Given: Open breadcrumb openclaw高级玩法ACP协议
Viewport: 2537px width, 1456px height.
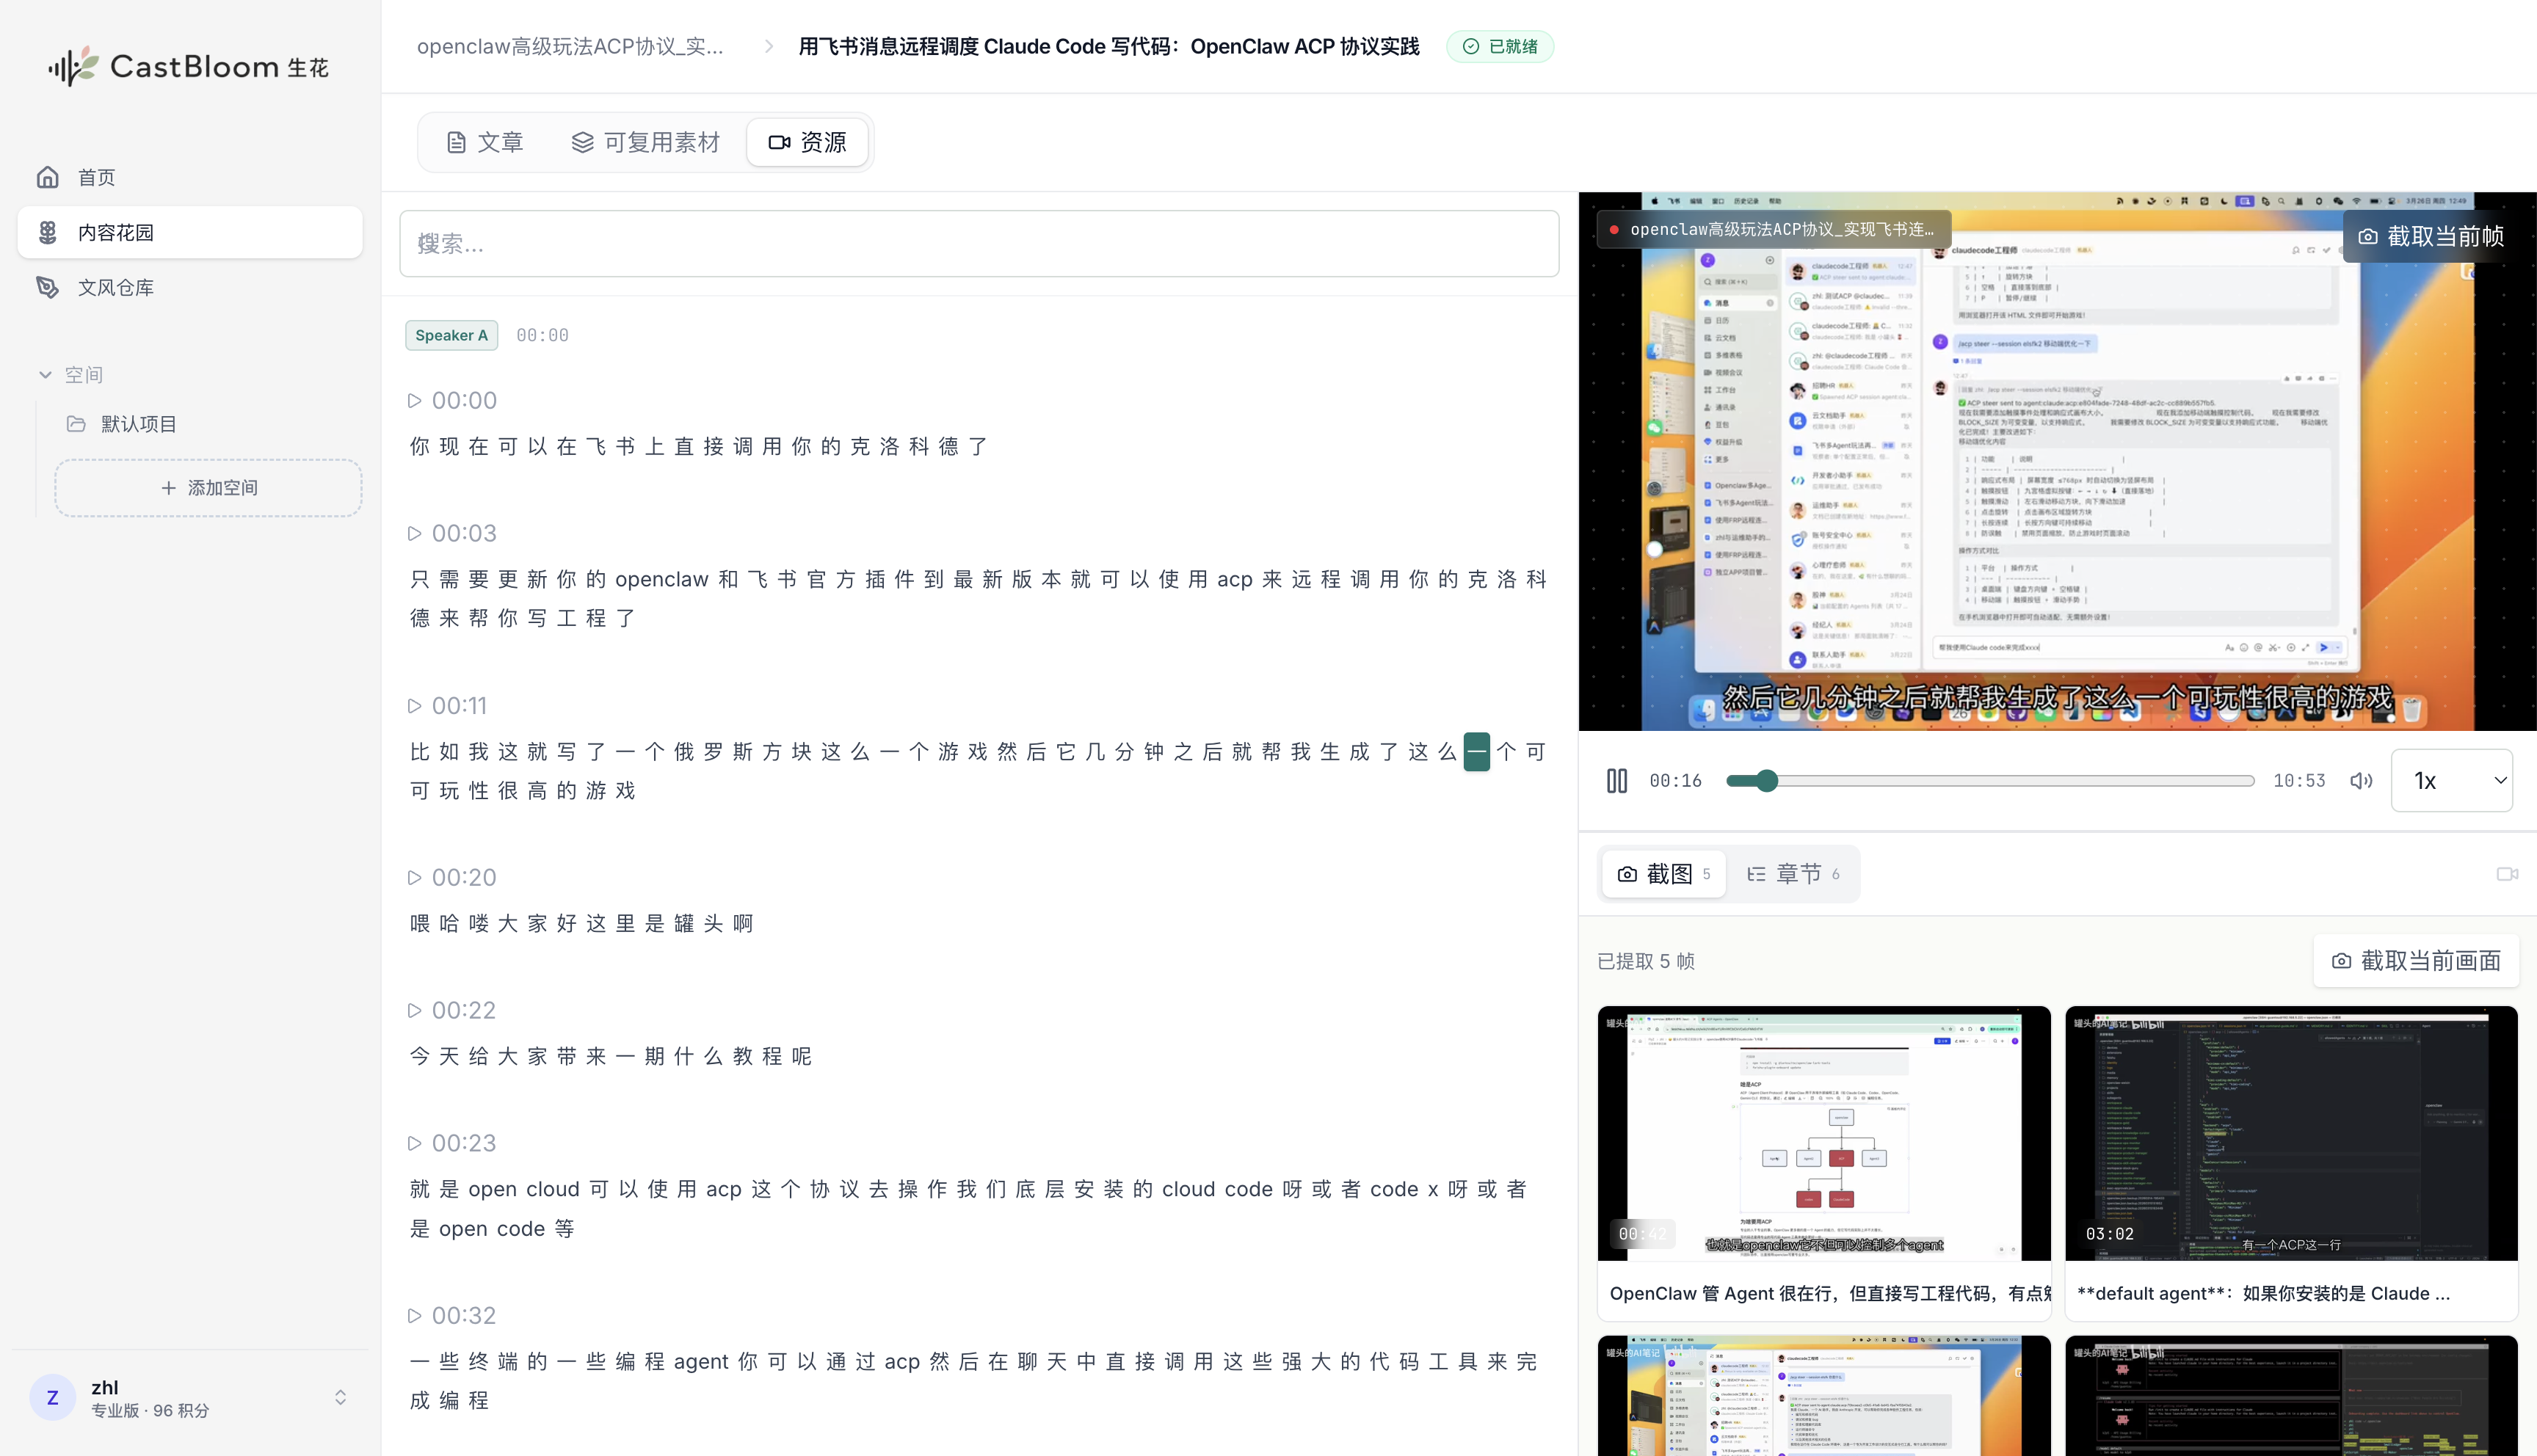Looking at the screenshot, I should 570,46.
